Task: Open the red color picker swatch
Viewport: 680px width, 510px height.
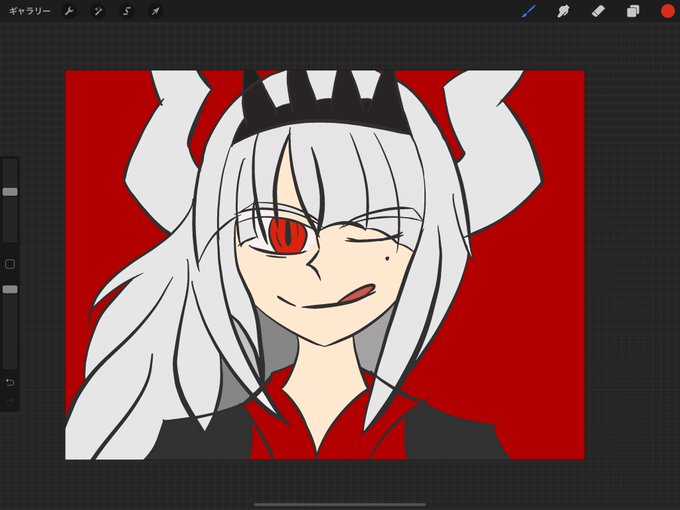Action: [x=668, y=11]
